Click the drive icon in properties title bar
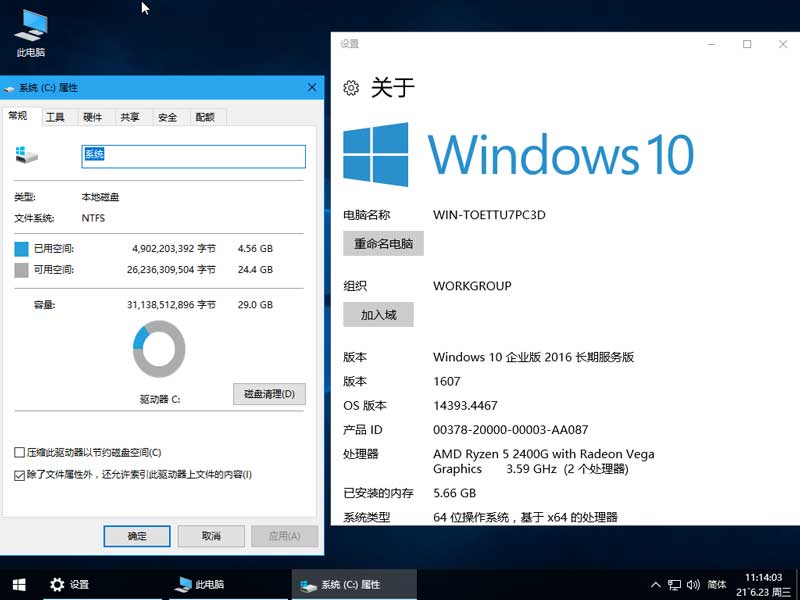Viewport: 800px width, 600px height. click(x=9, y=88)
